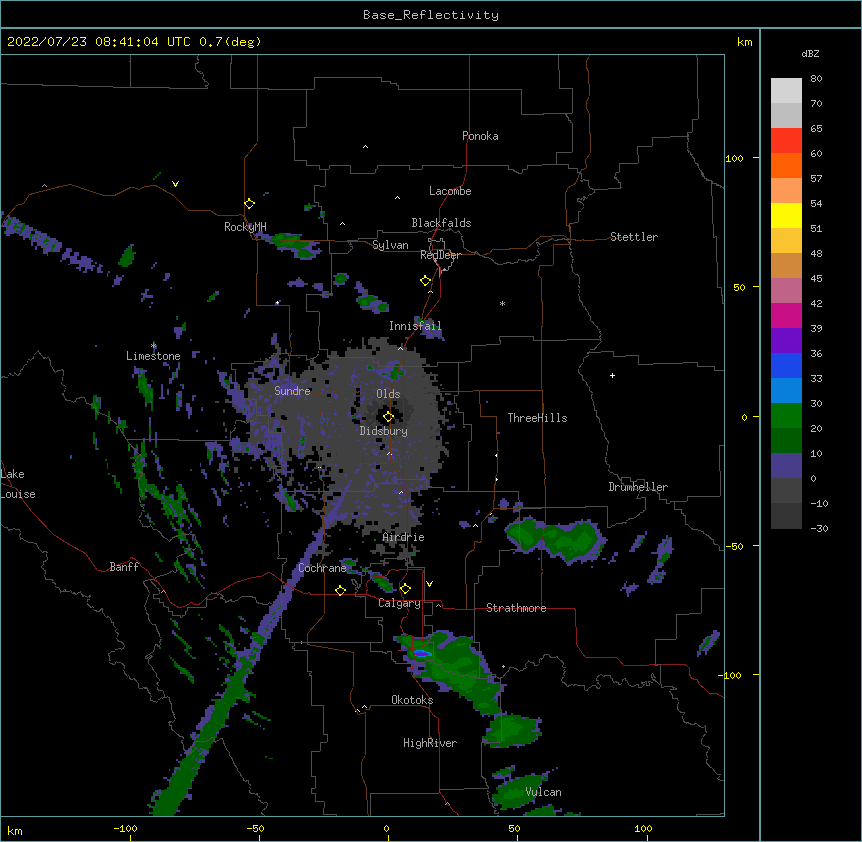The height and width of the screenshot is (842, 862).
Task: Click the yellow v marker northeast of Calgary
Action: tap(429, 584)
